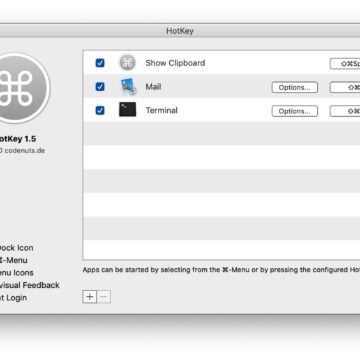
Task: Select the Mail row label
Action: click(x=153, y=87)
